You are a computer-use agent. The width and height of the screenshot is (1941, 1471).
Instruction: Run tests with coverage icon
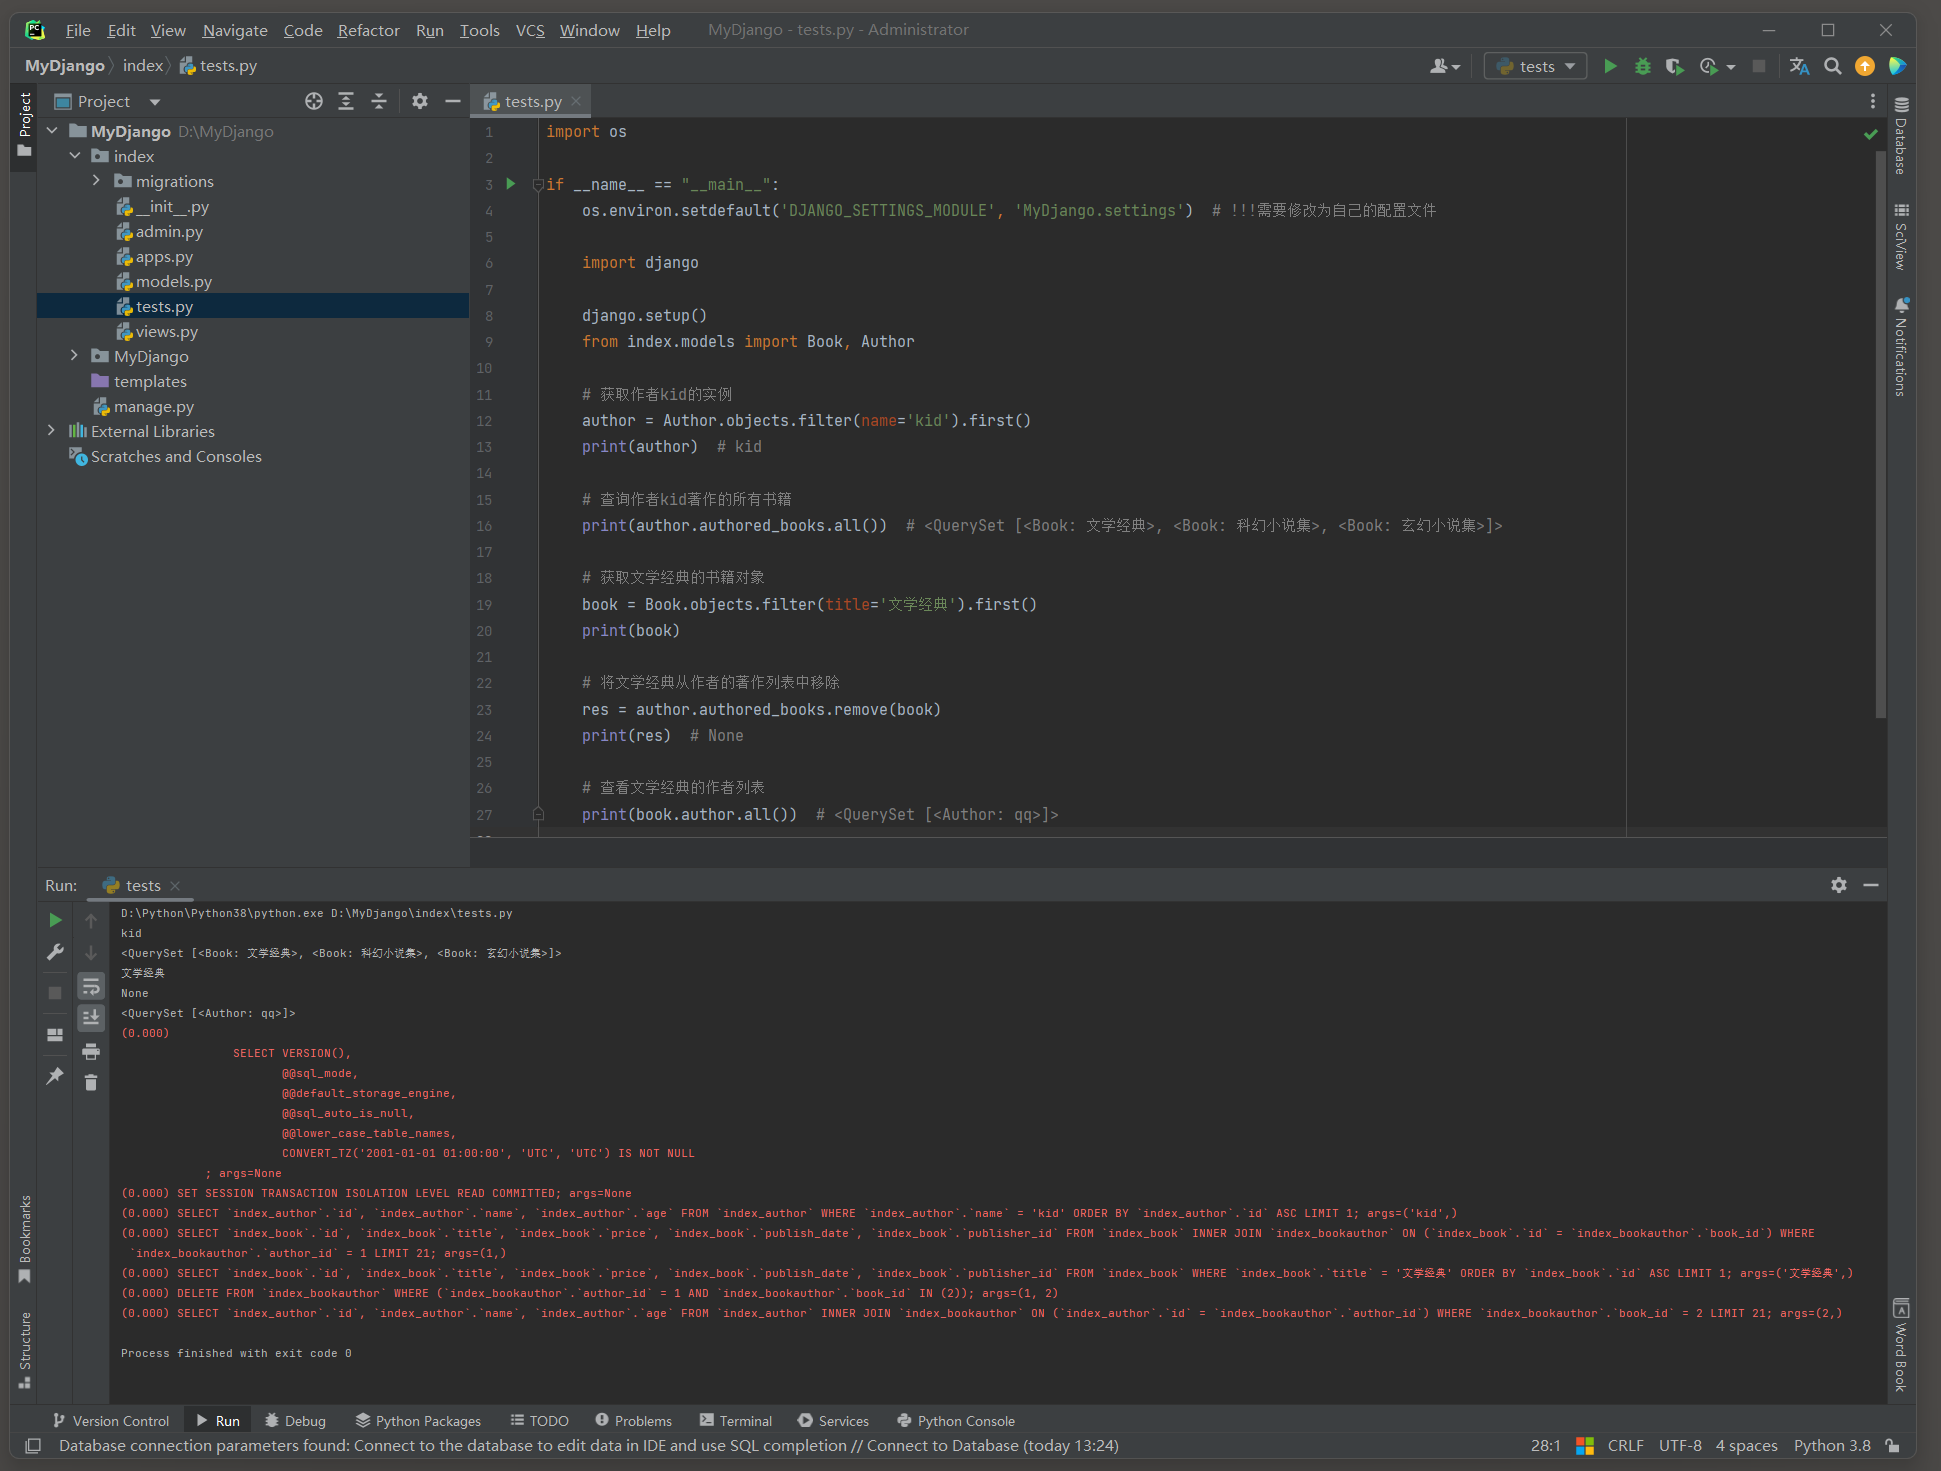(x=1674, y=66)
